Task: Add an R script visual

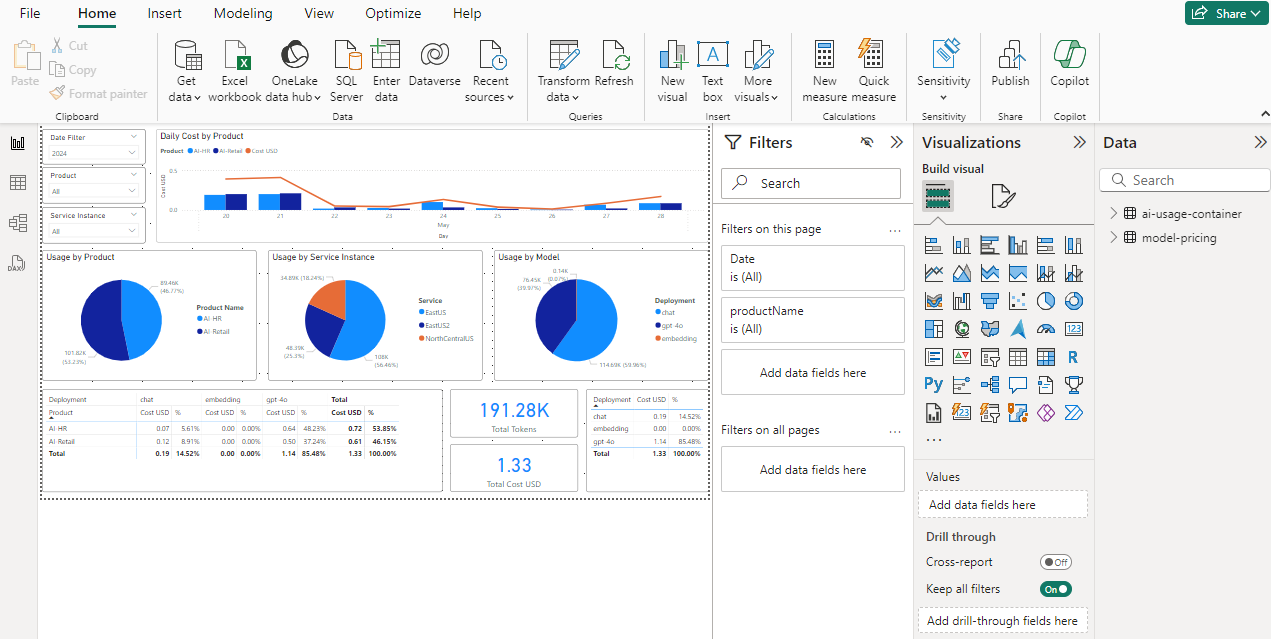Action: (x=1074, y=356)
